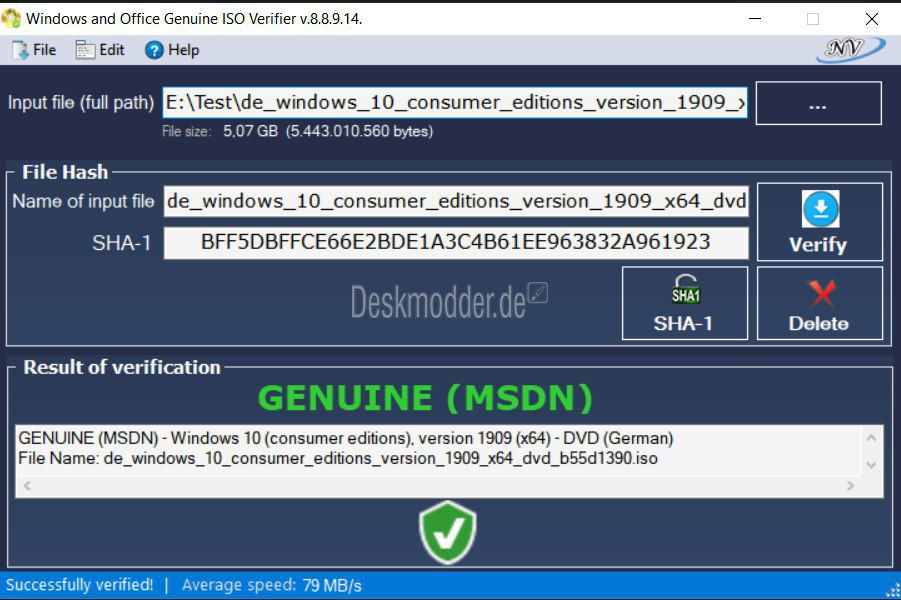This screenshot has width=901, height=600.
Task: Click the application icon in the title bar
Action: (x=11, y=18)
